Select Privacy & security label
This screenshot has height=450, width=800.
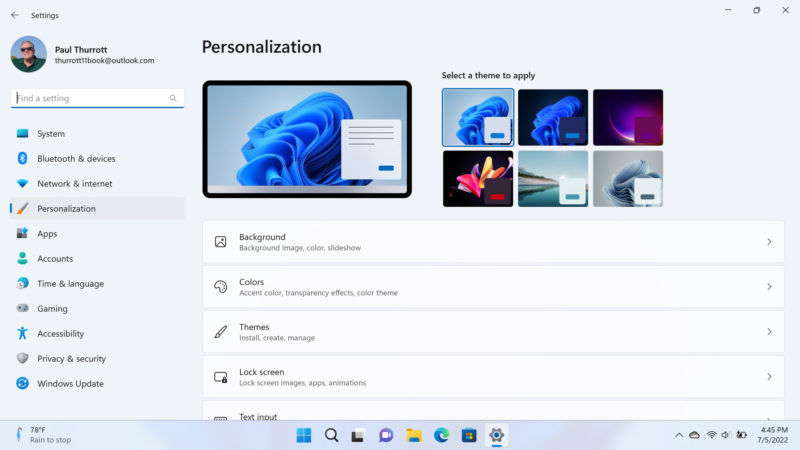[x=71, y=359]
